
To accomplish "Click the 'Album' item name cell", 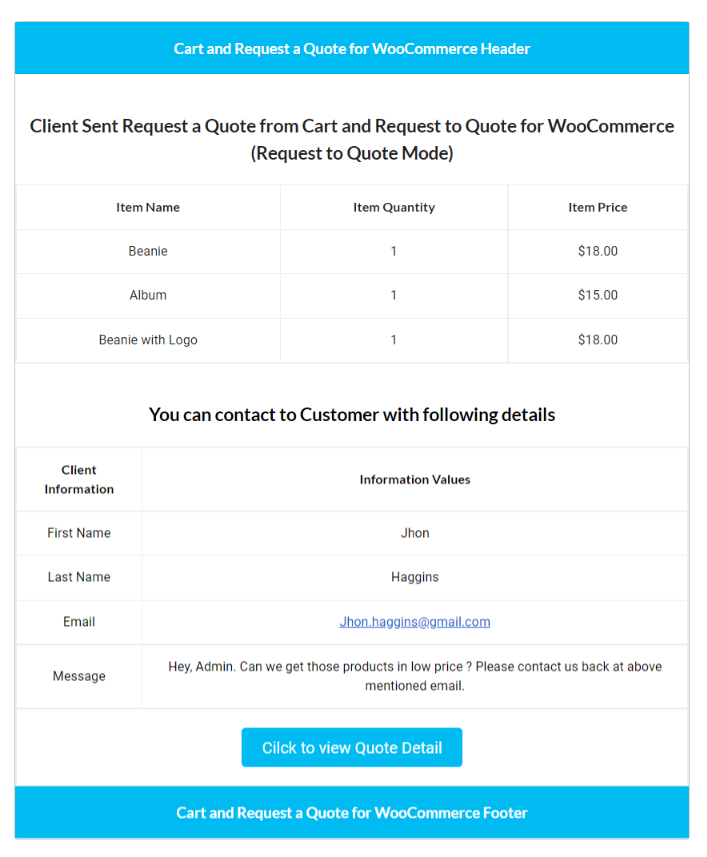I will coord(148,296).
